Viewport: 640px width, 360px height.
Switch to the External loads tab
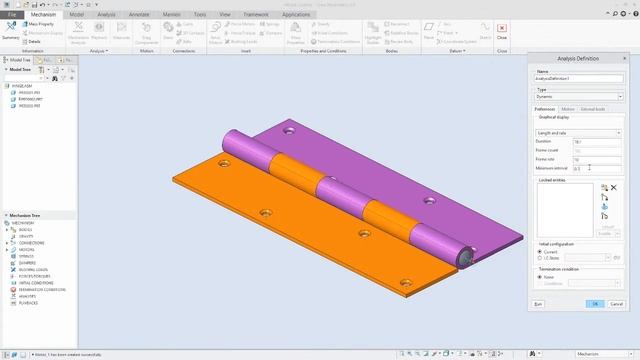[593, 109]
